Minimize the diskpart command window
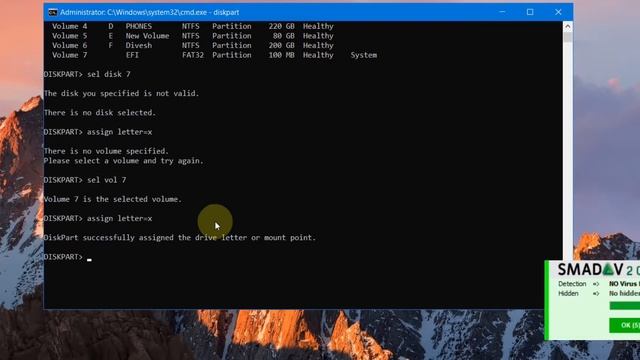640x360 pixels. (502, 12)
